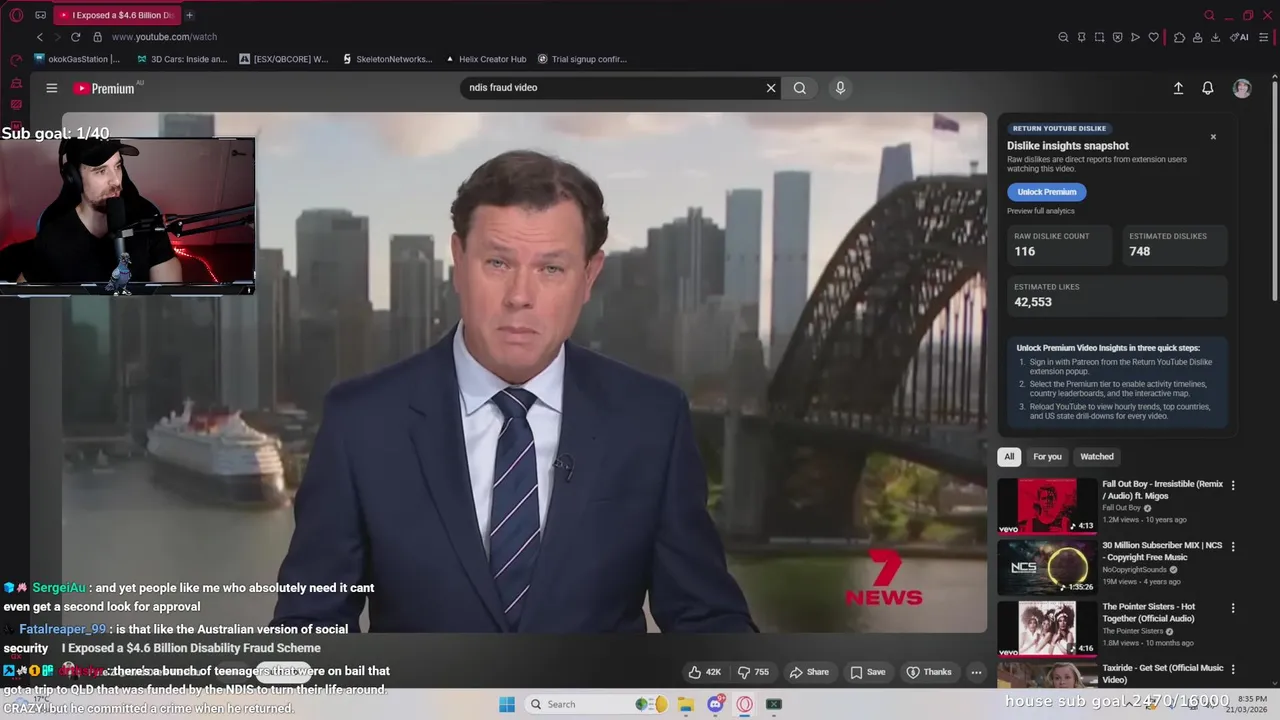The image size is (1280, 720).
Task: Open options menu for Pointer Sisters video
Action: (1232, 608)
